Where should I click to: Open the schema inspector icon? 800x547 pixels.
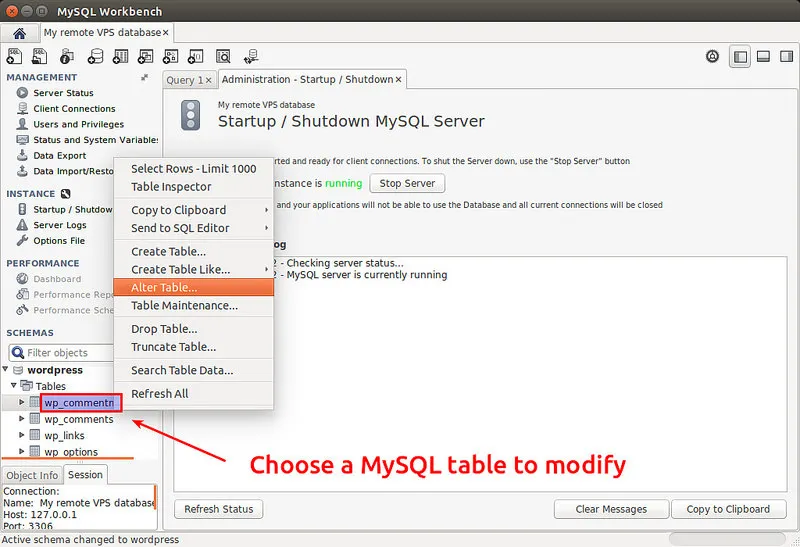67,56
